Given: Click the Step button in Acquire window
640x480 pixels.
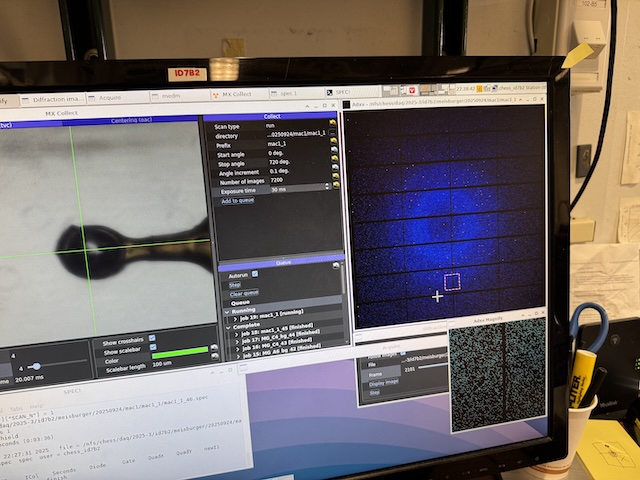Looking at the screenshot, I should (x=374, y=392).
